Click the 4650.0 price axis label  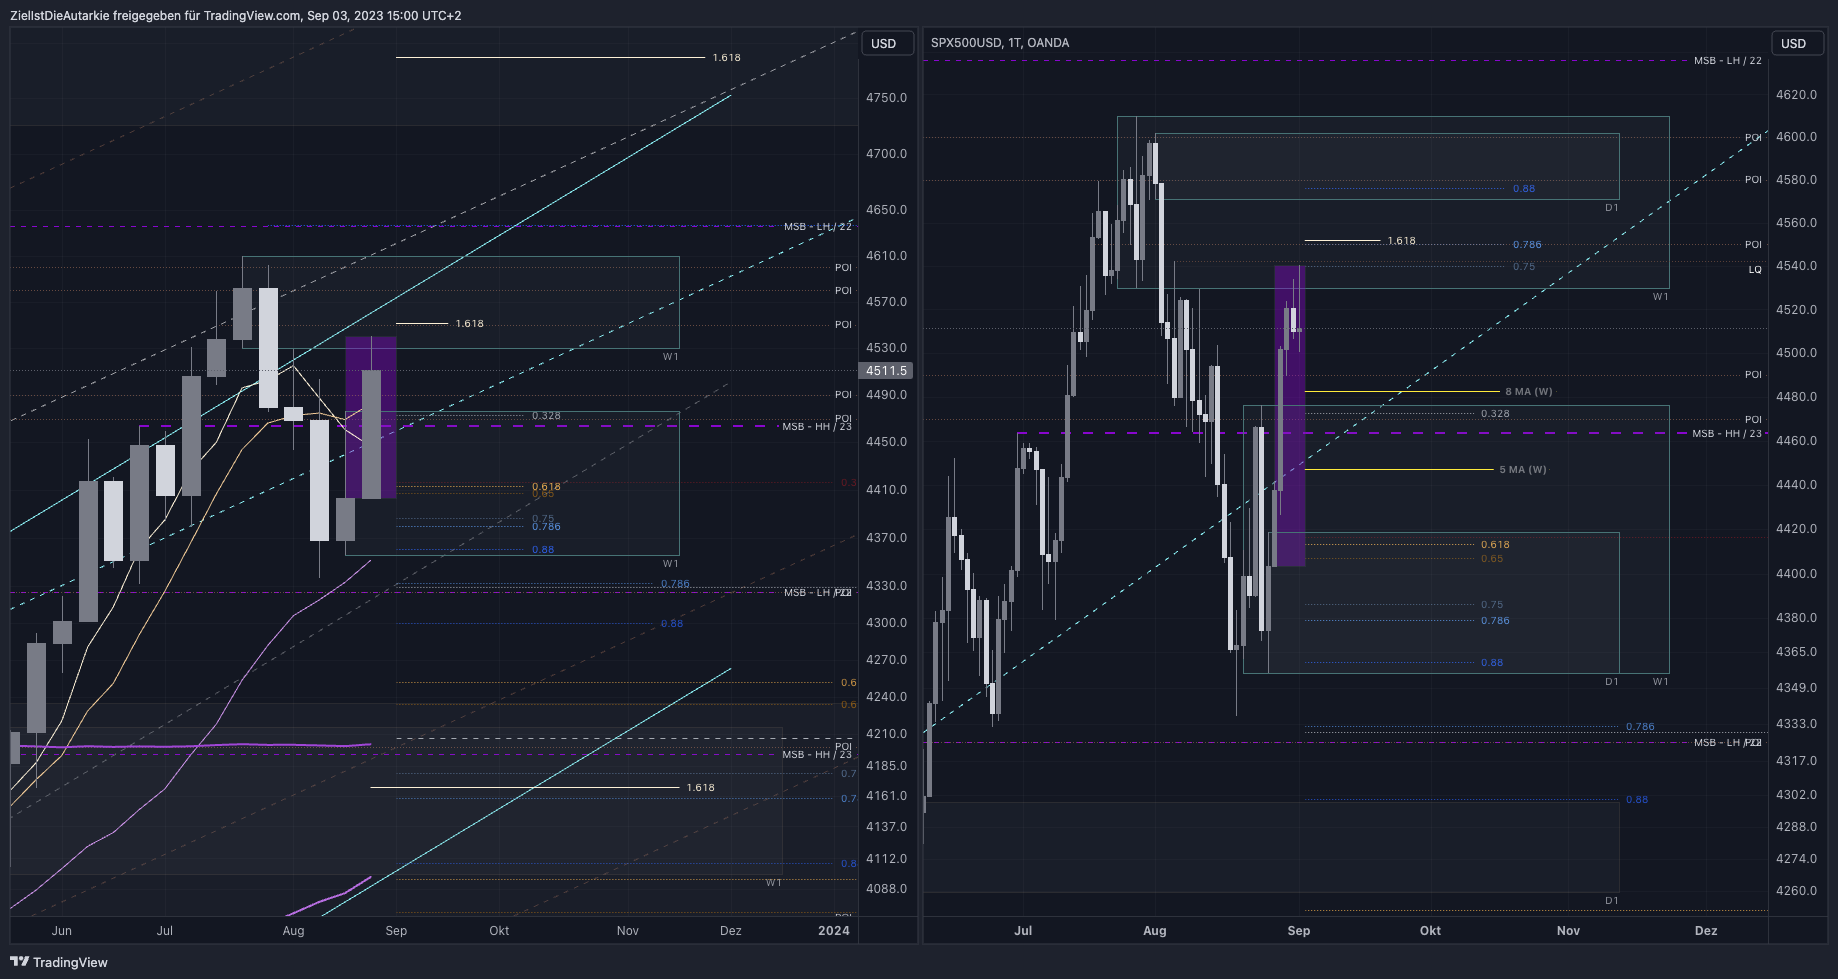point(887,210)
